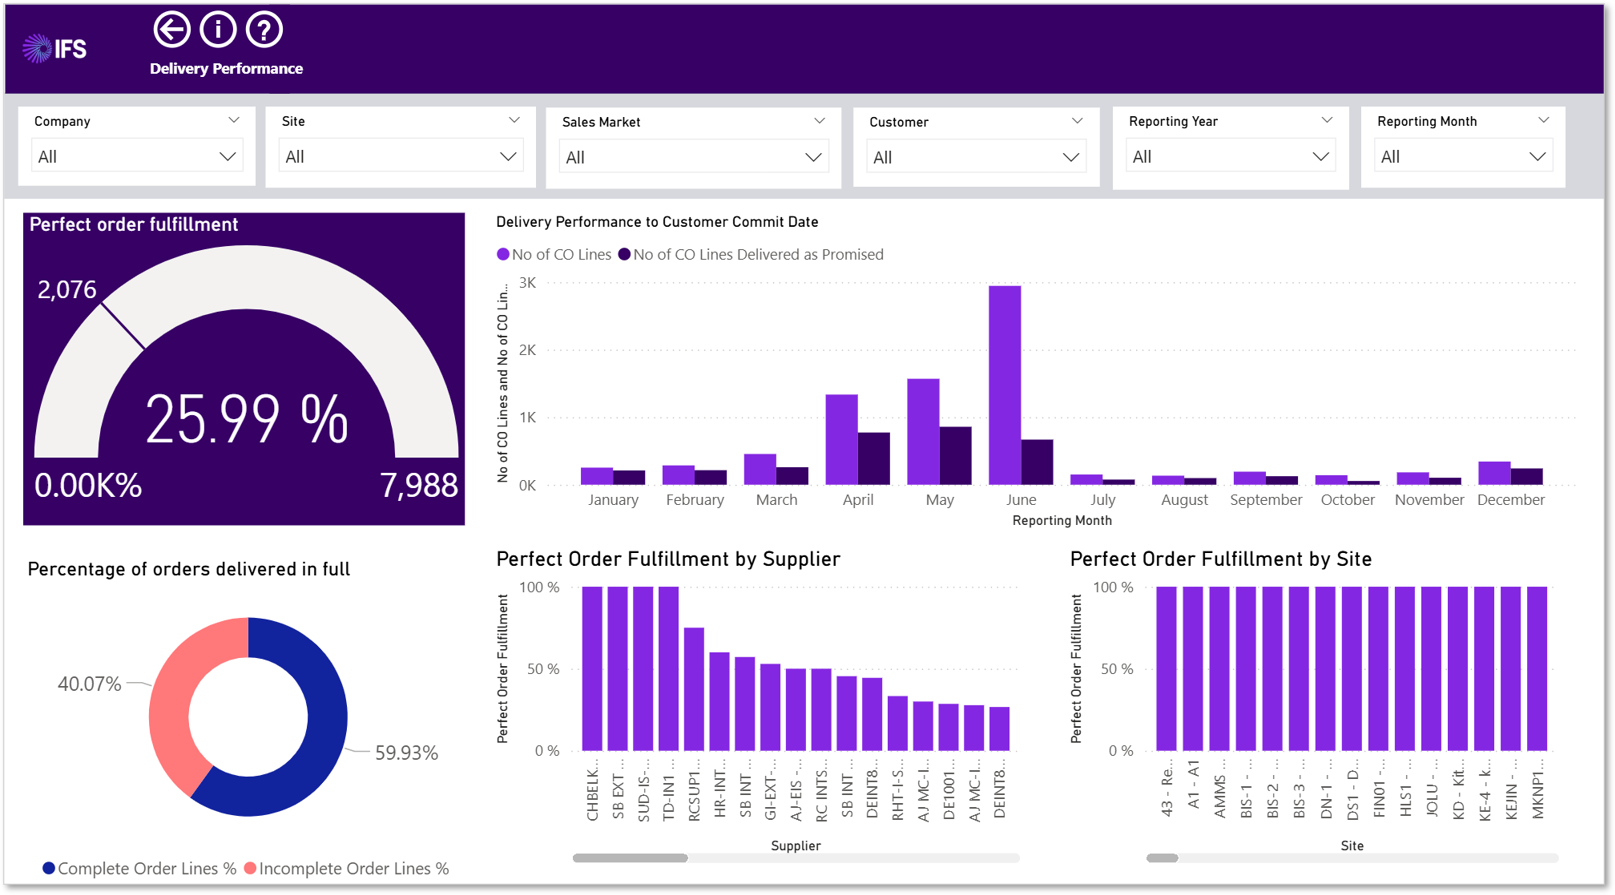Collapse the Reporting Month slicer header chevron
The image size is (1615, 895).
(x=1543, y=121)
